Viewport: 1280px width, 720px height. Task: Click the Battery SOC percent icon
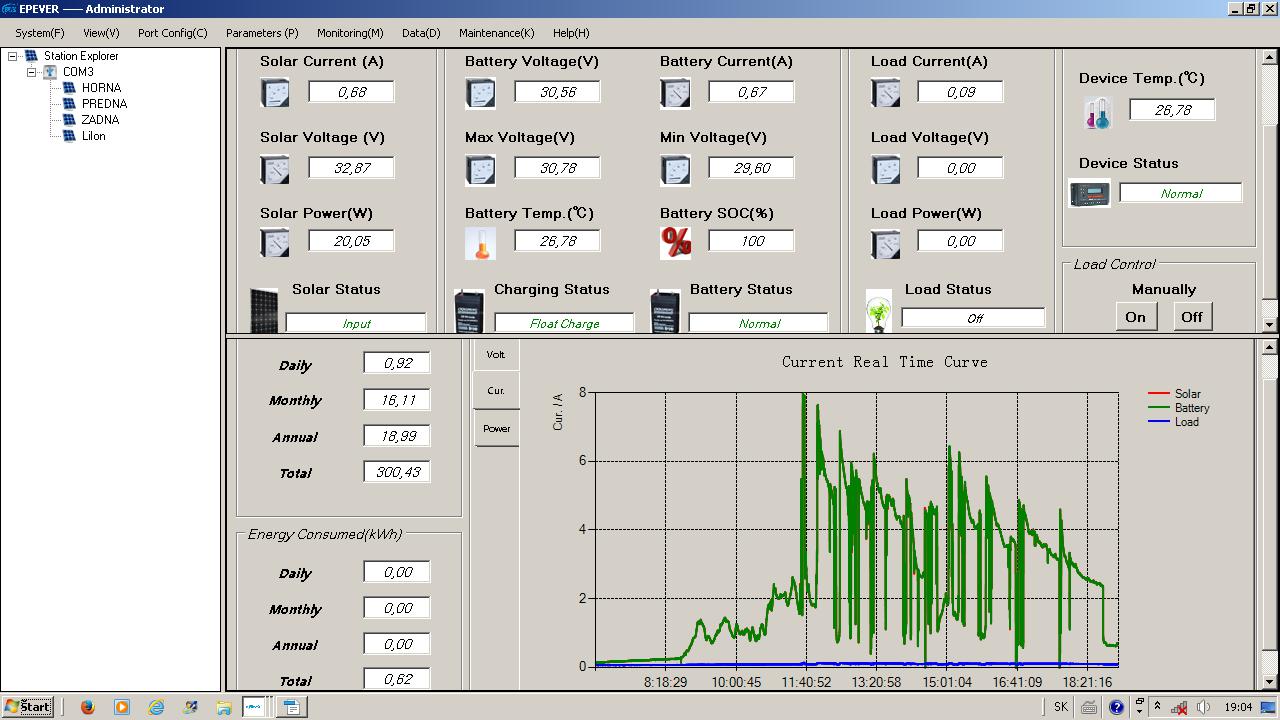coord(676,242)
